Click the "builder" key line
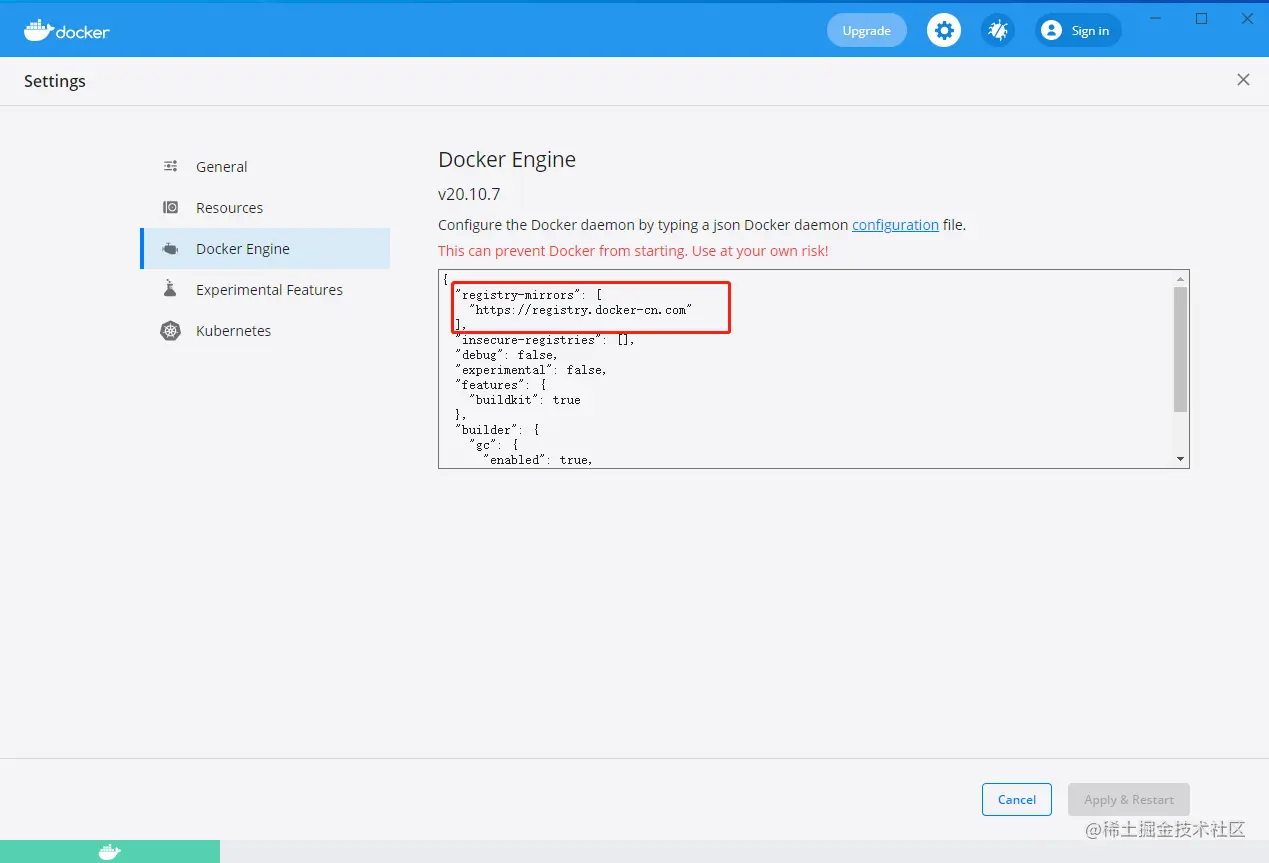Viewport: 1269px width, 863px height. 497,430
